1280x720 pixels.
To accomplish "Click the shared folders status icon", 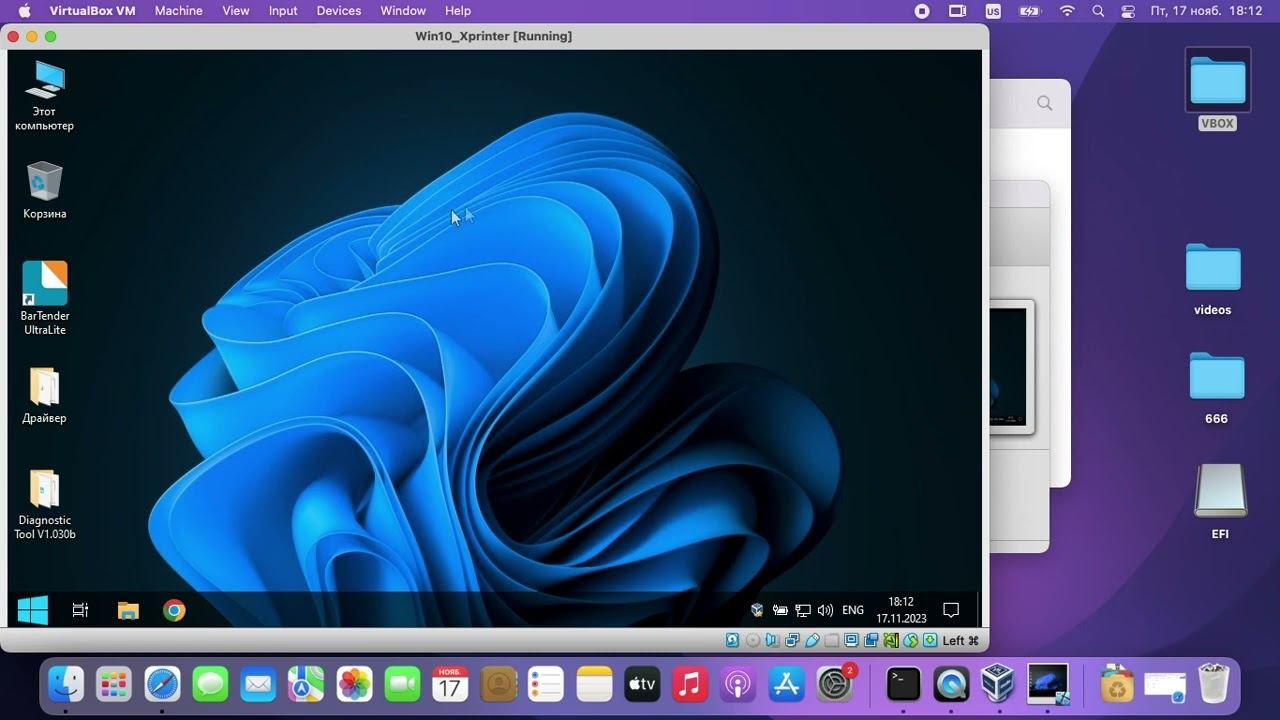I will click(832, 640).
